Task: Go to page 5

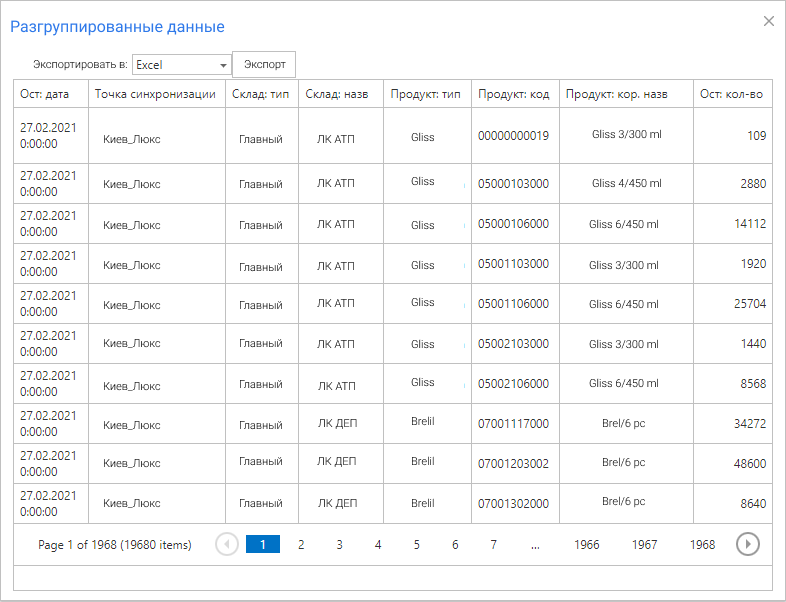Action: point(417,544)
